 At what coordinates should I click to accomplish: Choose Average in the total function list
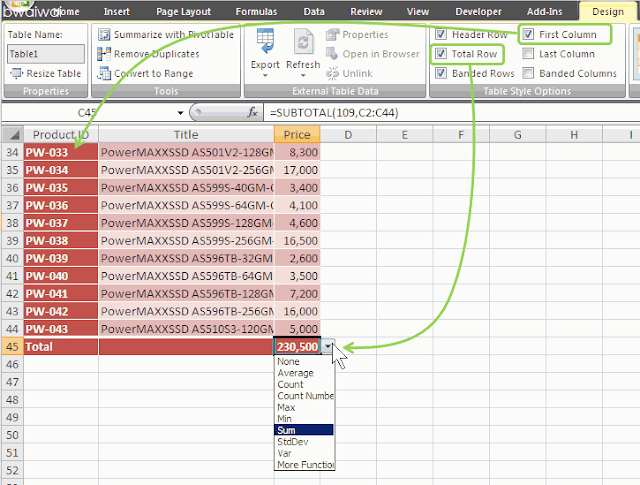coord(304,373)
